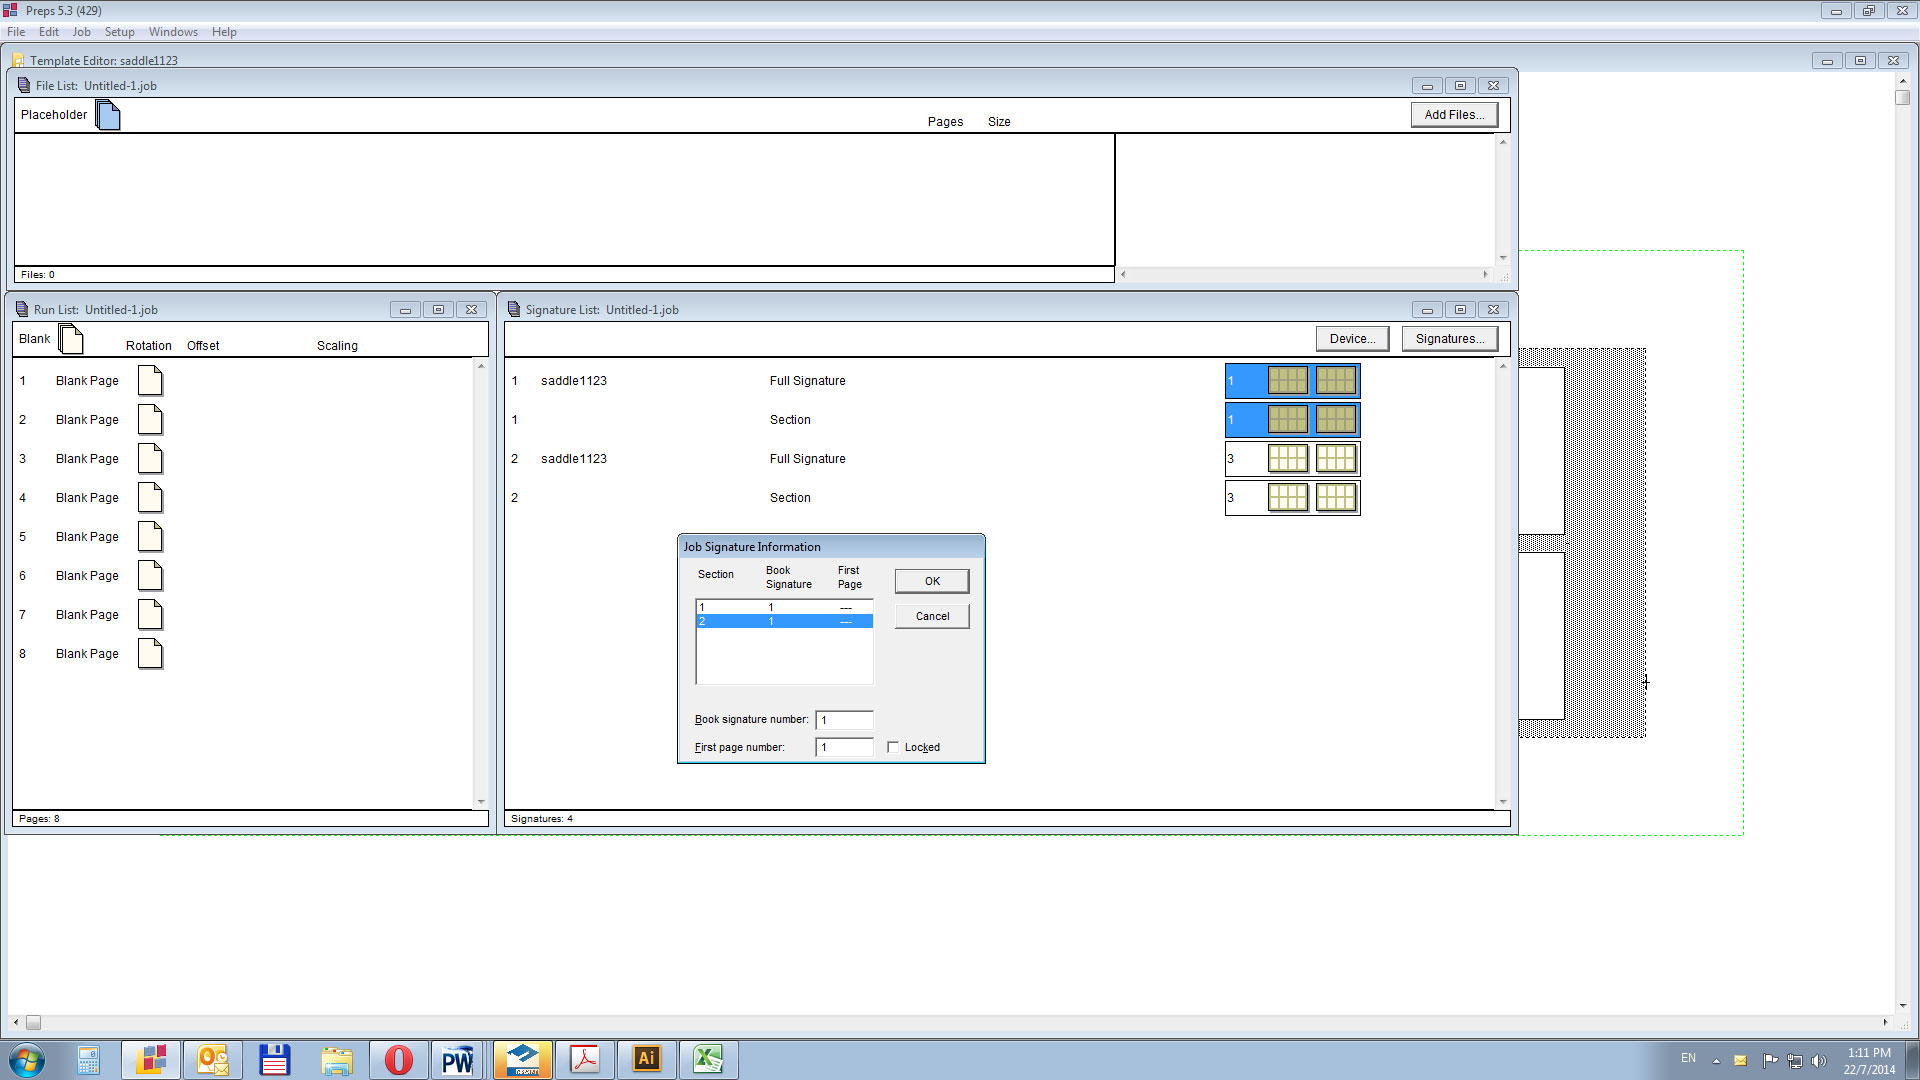
Task: Click EN language indicator in tray
Action: 1688,1058
